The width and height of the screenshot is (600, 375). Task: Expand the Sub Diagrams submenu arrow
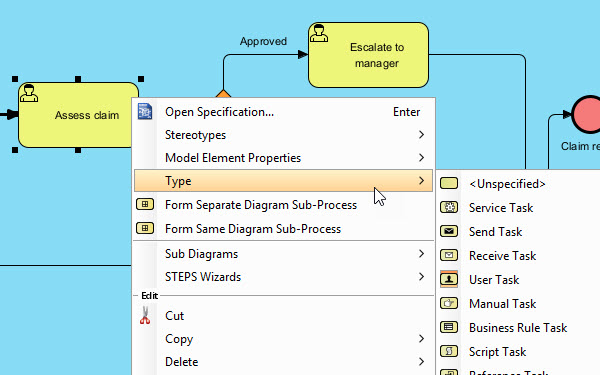421,254
